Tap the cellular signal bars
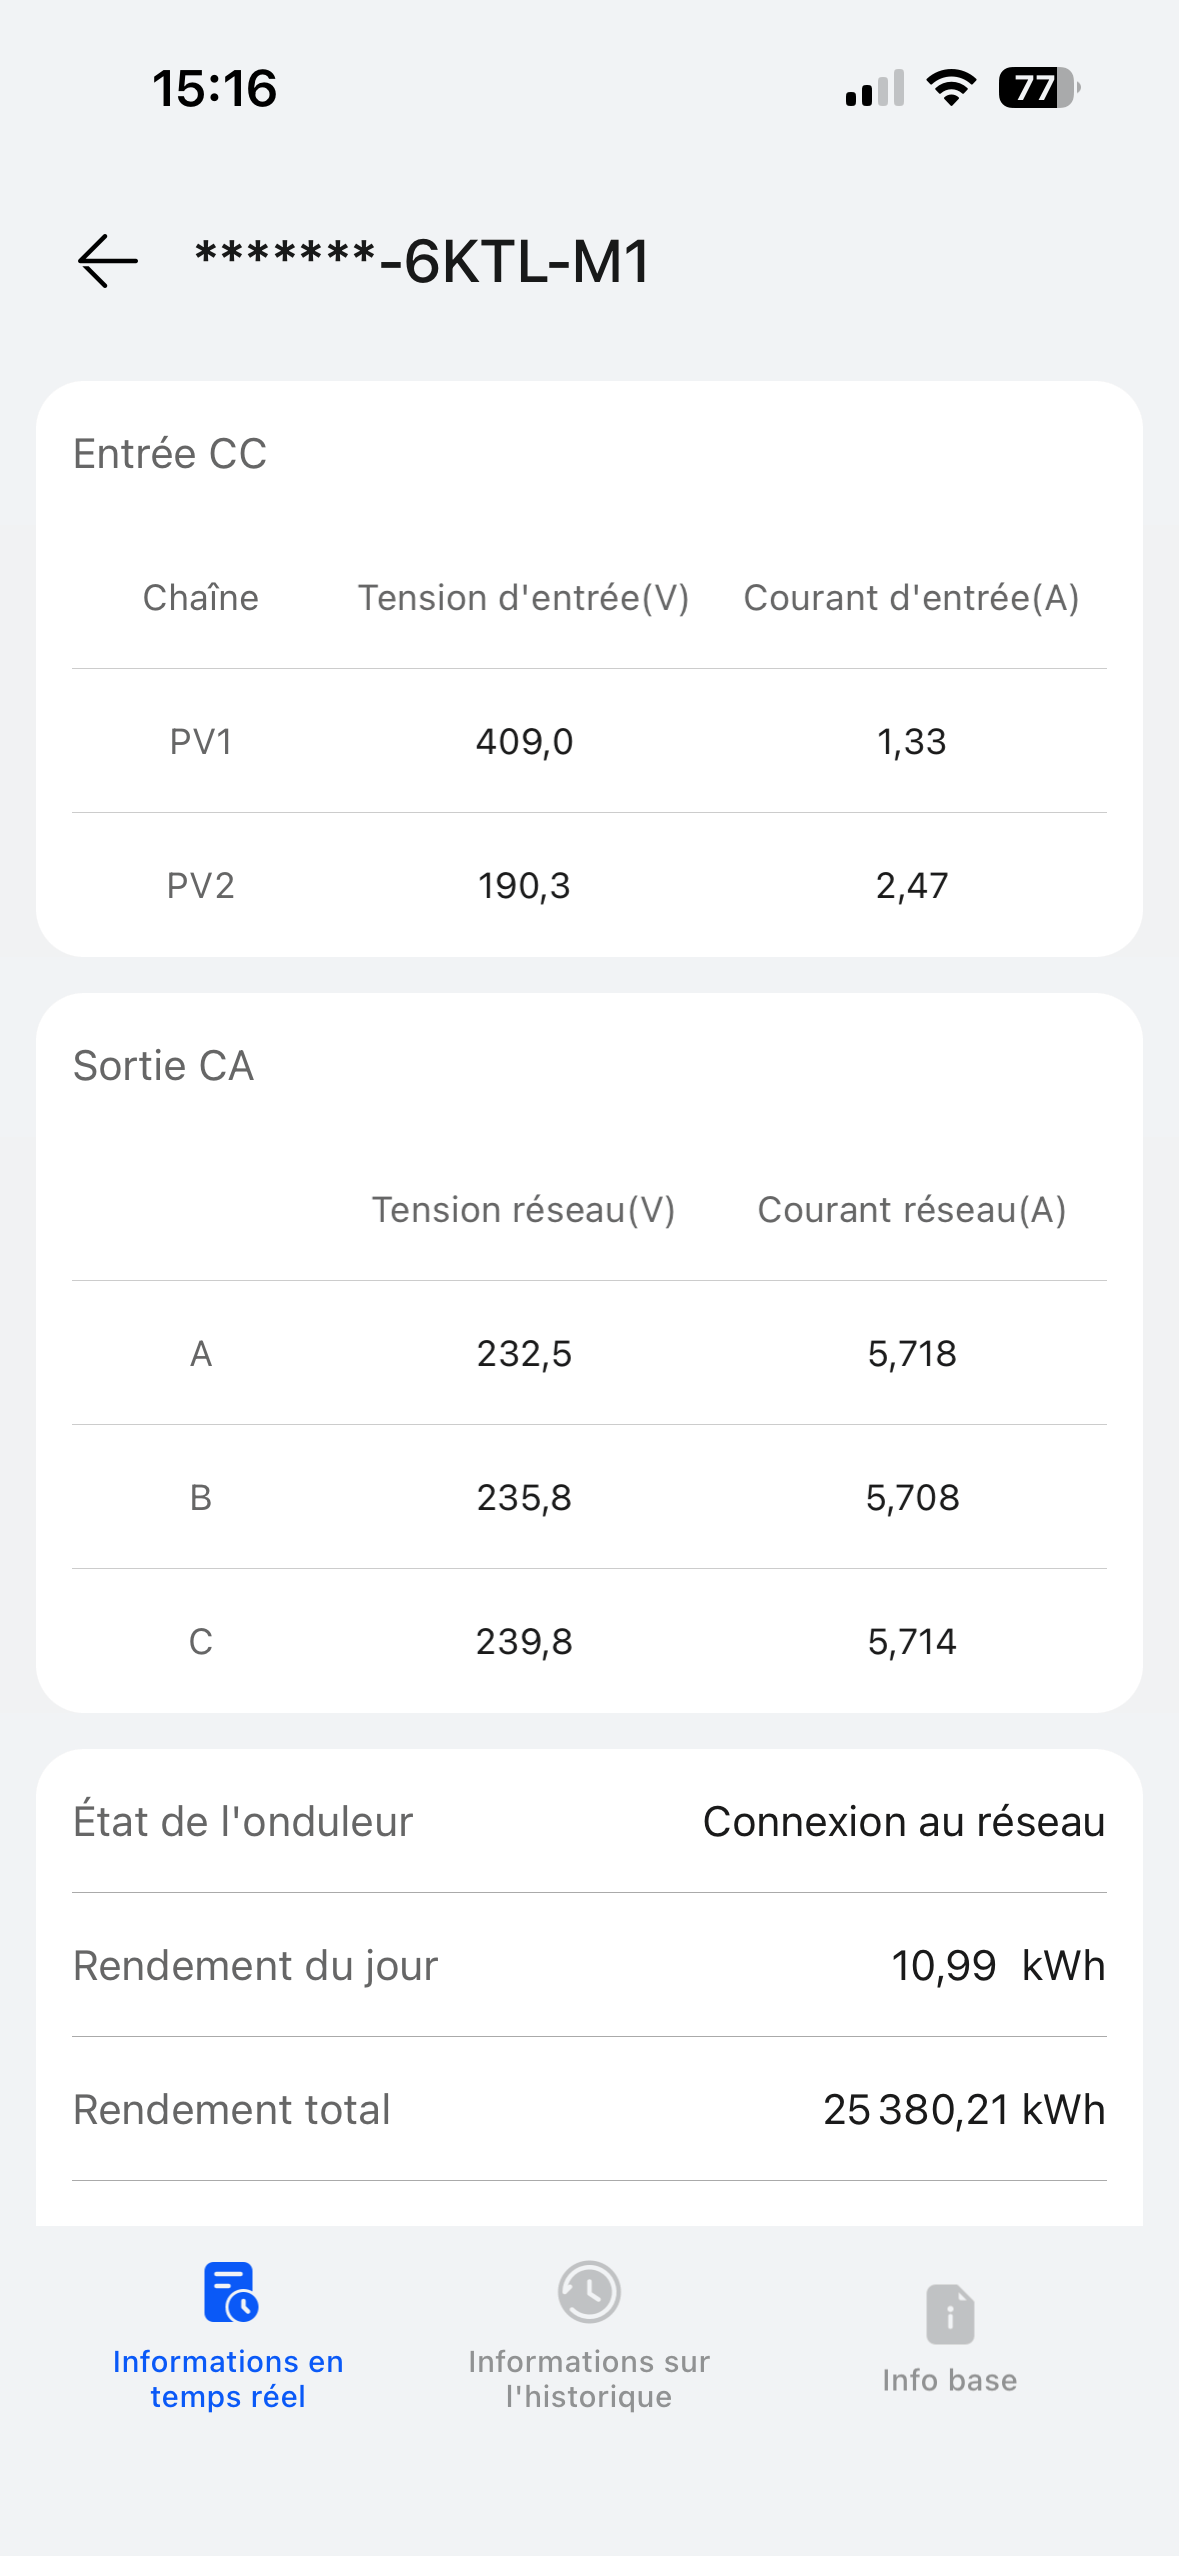This screenshot has height=2556, width=1179. (x=875, y=88)
